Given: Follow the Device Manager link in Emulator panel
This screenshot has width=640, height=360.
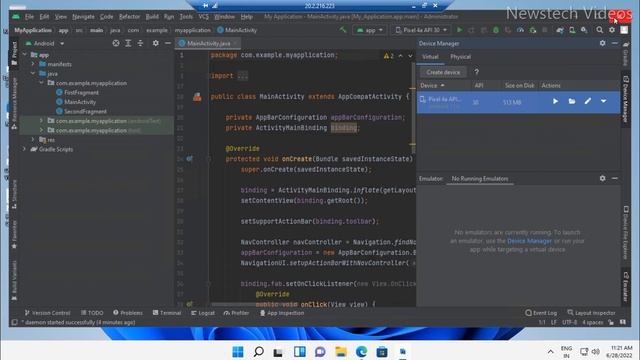Looking at the screenshot, I should pos(529,241).
